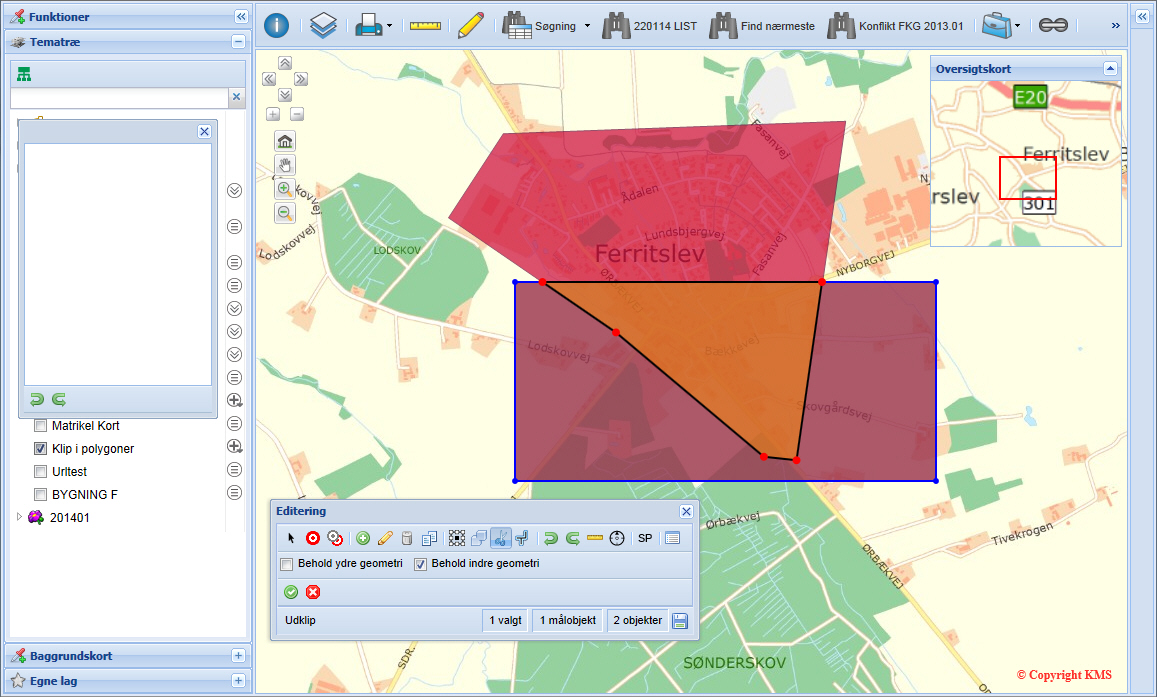
Task: Click undo arrow in Editering toolbar
Action: coord(550,538)
